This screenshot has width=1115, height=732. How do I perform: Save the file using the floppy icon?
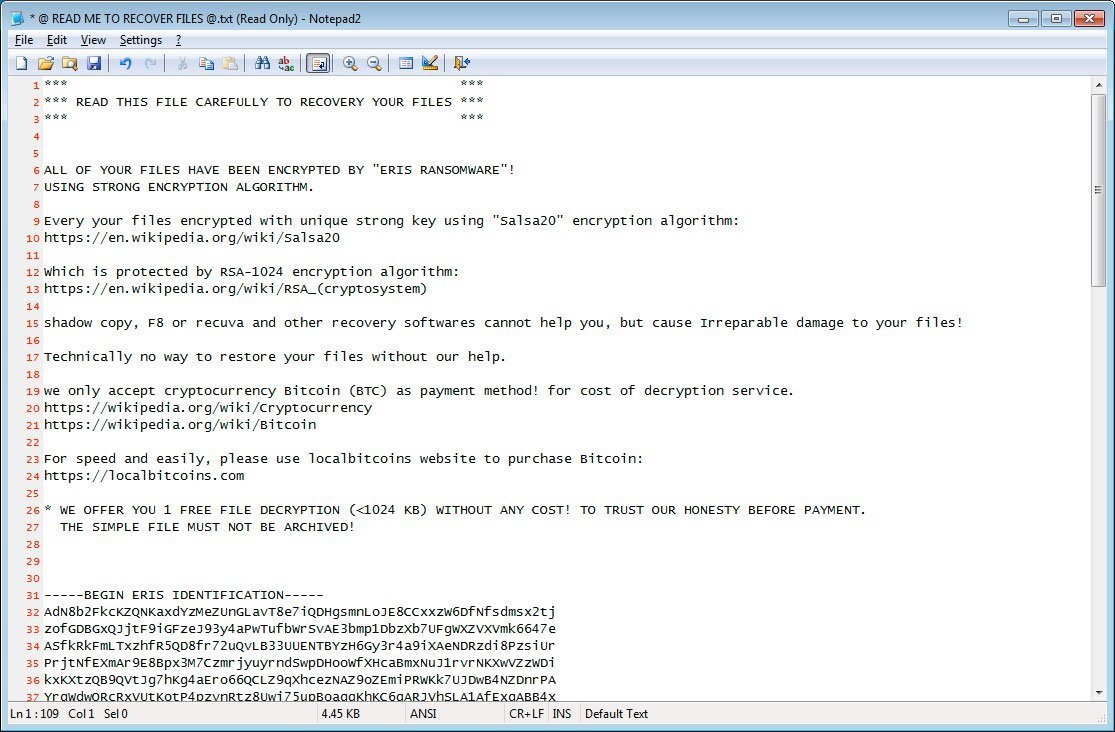[93, 63]
